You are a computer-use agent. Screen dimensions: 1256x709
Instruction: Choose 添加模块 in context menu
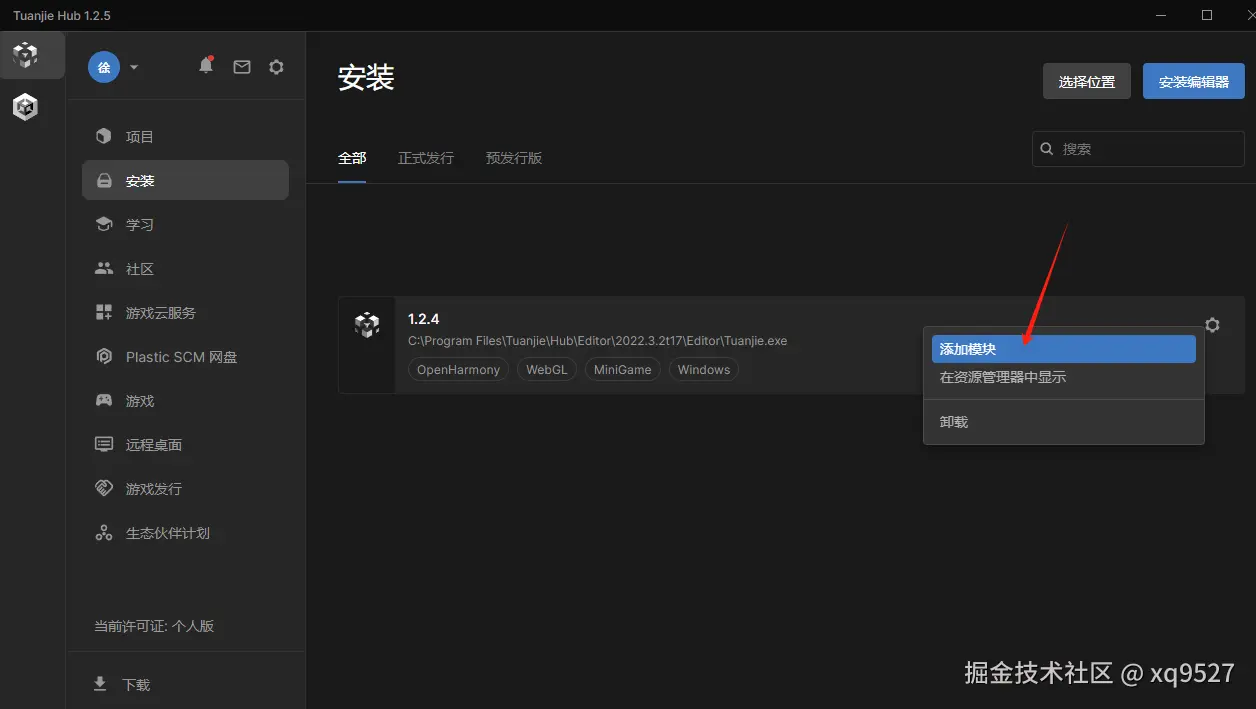click(1064, 349)
